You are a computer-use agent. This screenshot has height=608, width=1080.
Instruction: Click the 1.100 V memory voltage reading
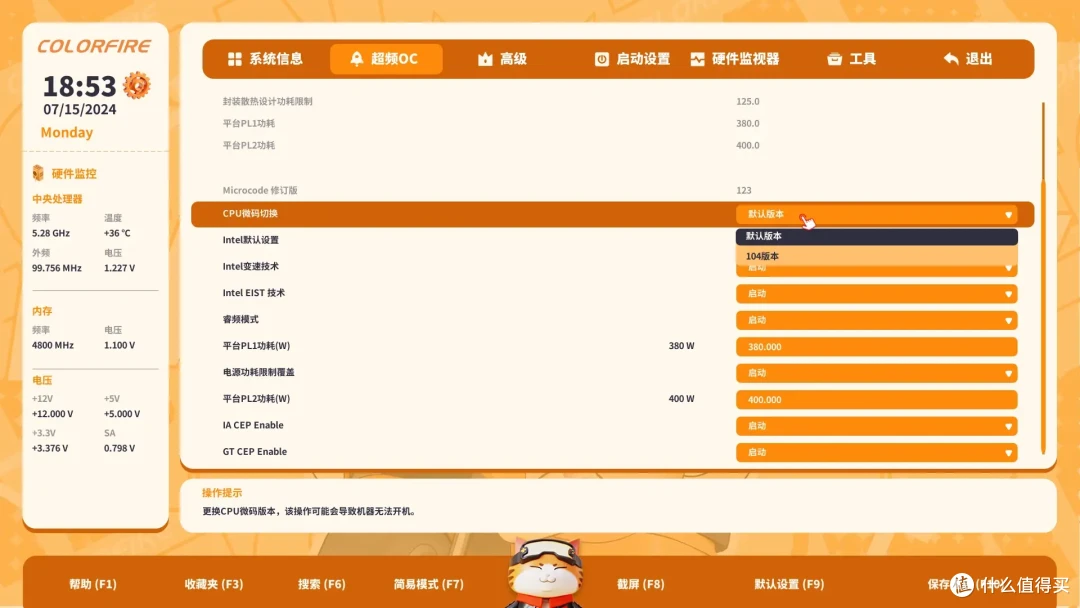pyautogui.click(x=119, y=345)
